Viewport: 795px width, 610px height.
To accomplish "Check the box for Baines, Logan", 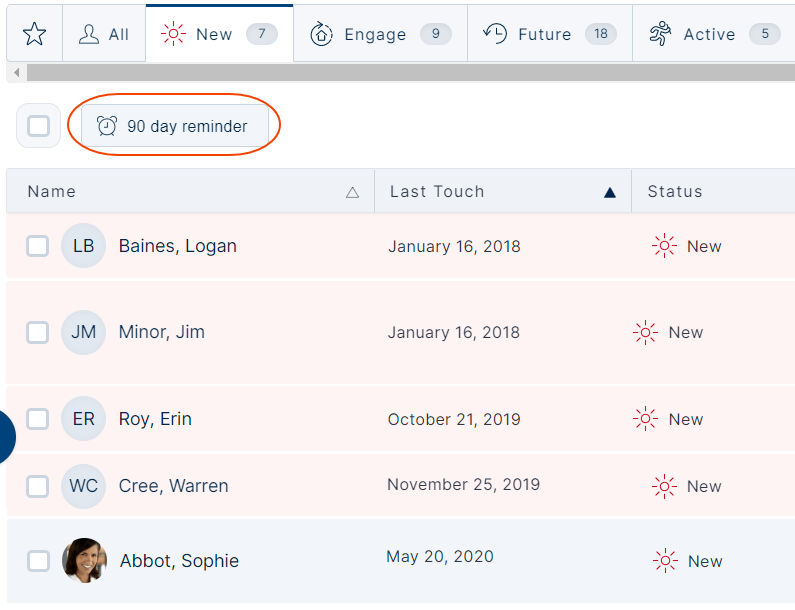I will click(x=38, y=246).
